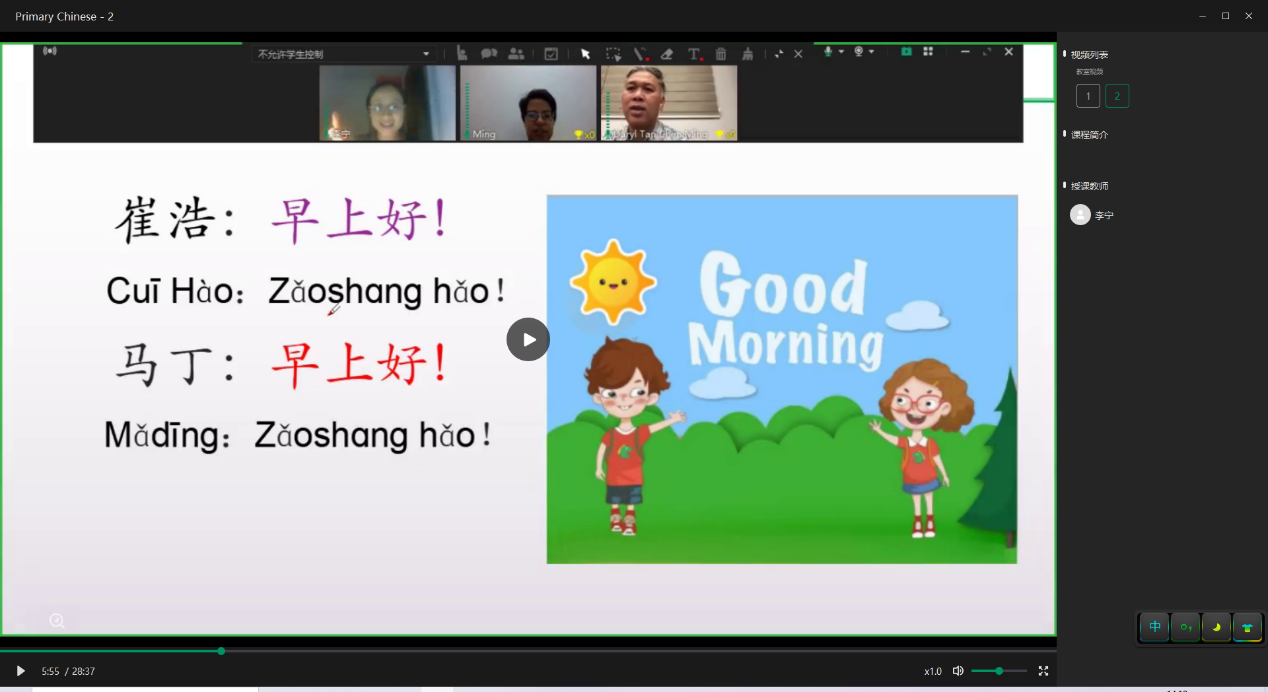
Task: Expand the microphone options arrow
Action: coord(841,52)
